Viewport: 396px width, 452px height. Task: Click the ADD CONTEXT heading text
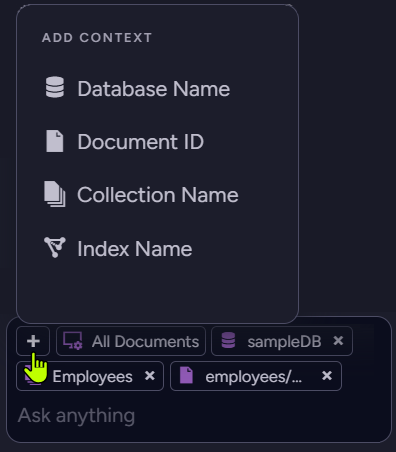pyautogui.click(x=97, y=38)
